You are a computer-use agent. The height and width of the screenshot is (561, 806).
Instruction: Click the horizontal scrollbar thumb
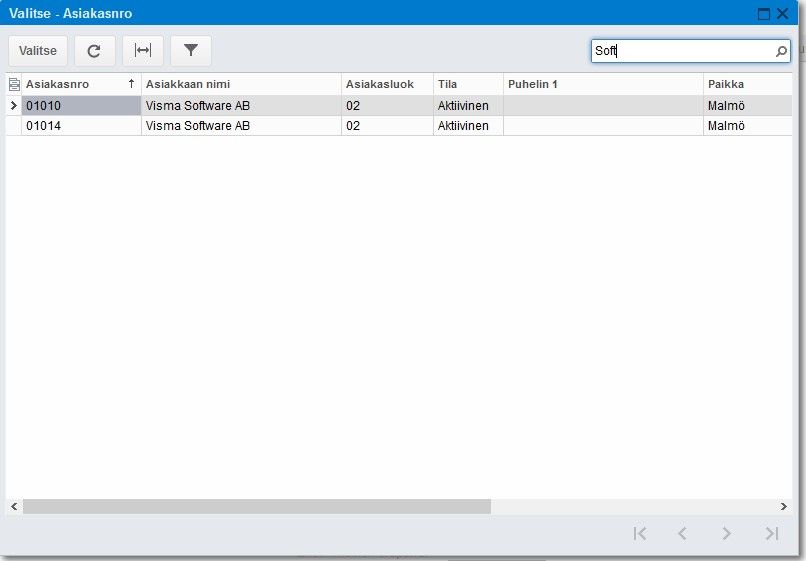point(257,506)
